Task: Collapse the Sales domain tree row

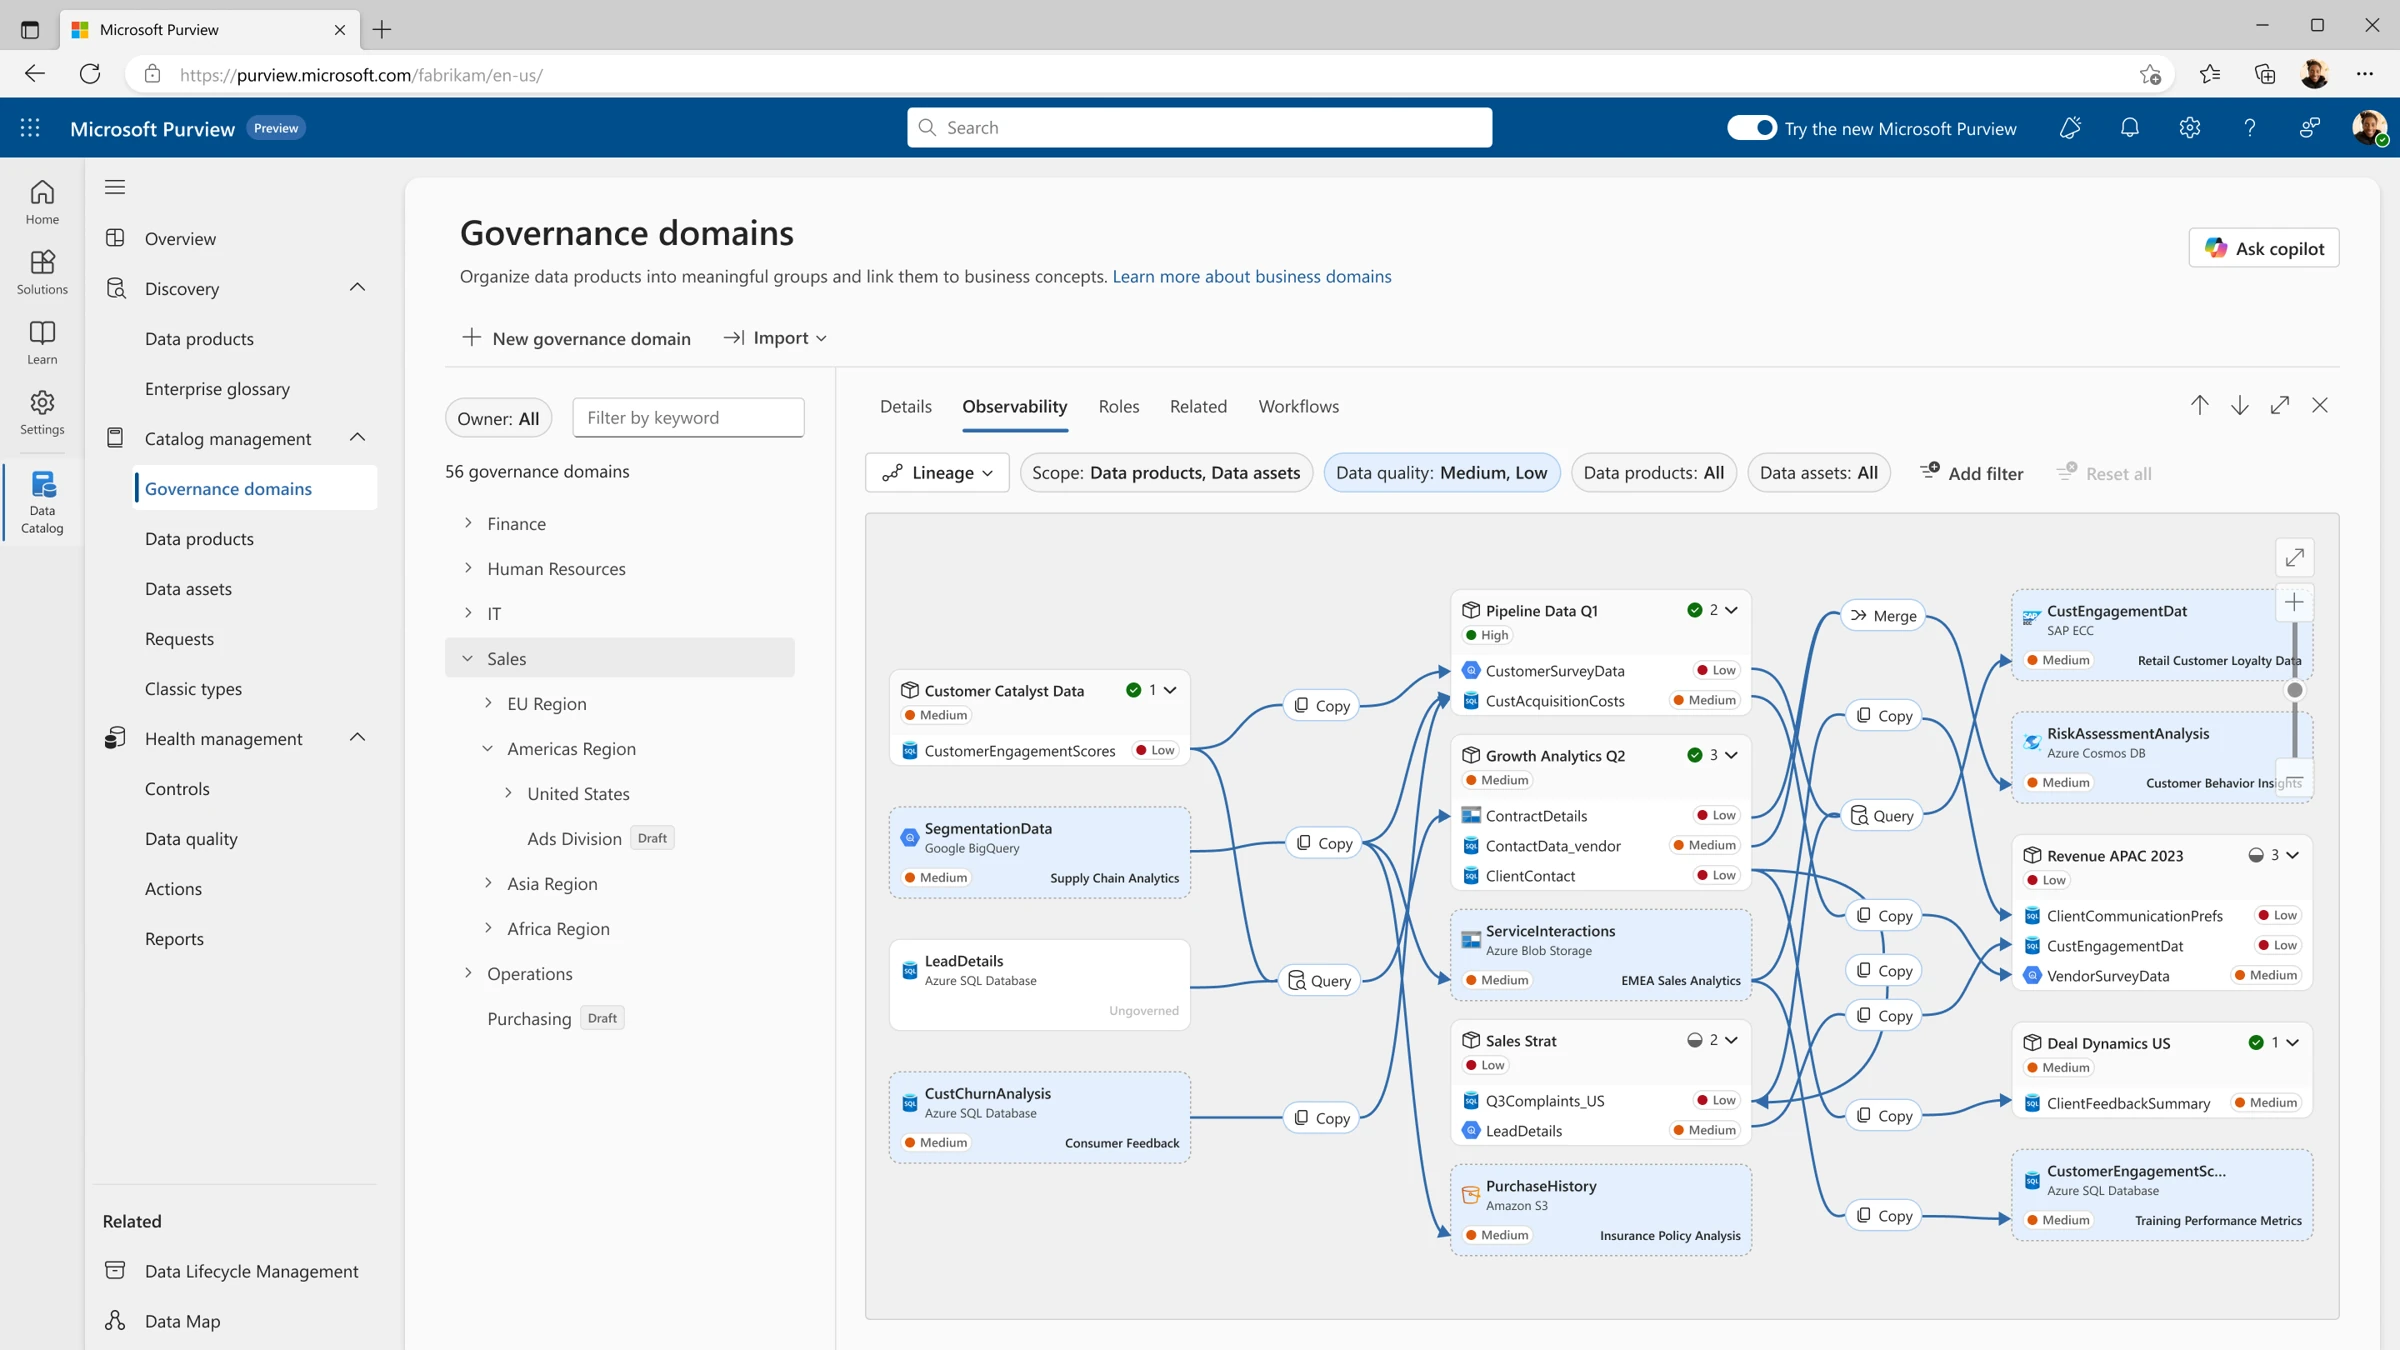Action: point(468,658)
